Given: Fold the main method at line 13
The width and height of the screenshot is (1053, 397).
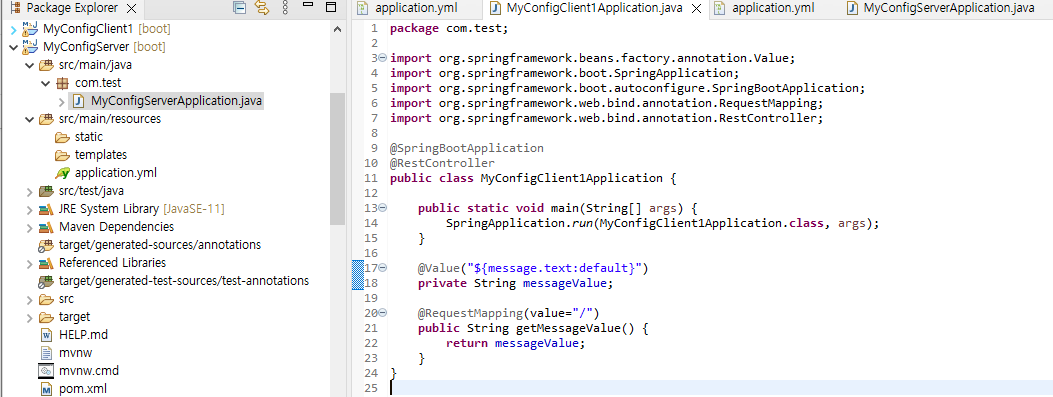Looking at the screenshot, I should (383, 208).
